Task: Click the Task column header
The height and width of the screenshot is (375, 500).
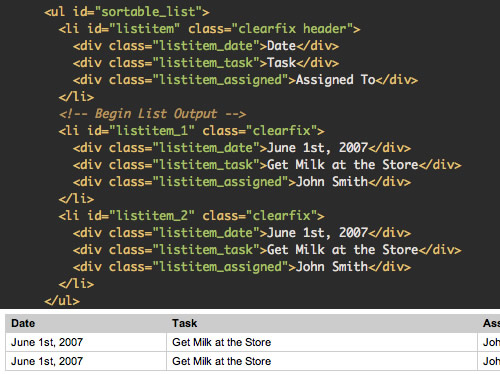Action: pos(322,323)
